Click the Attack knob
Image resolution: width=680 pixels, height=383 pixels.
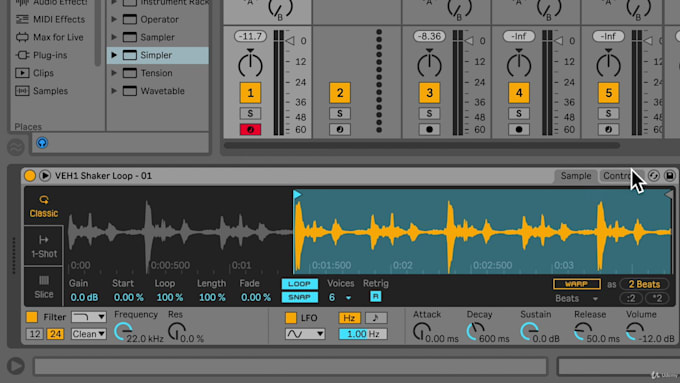[x=422, y=331]
